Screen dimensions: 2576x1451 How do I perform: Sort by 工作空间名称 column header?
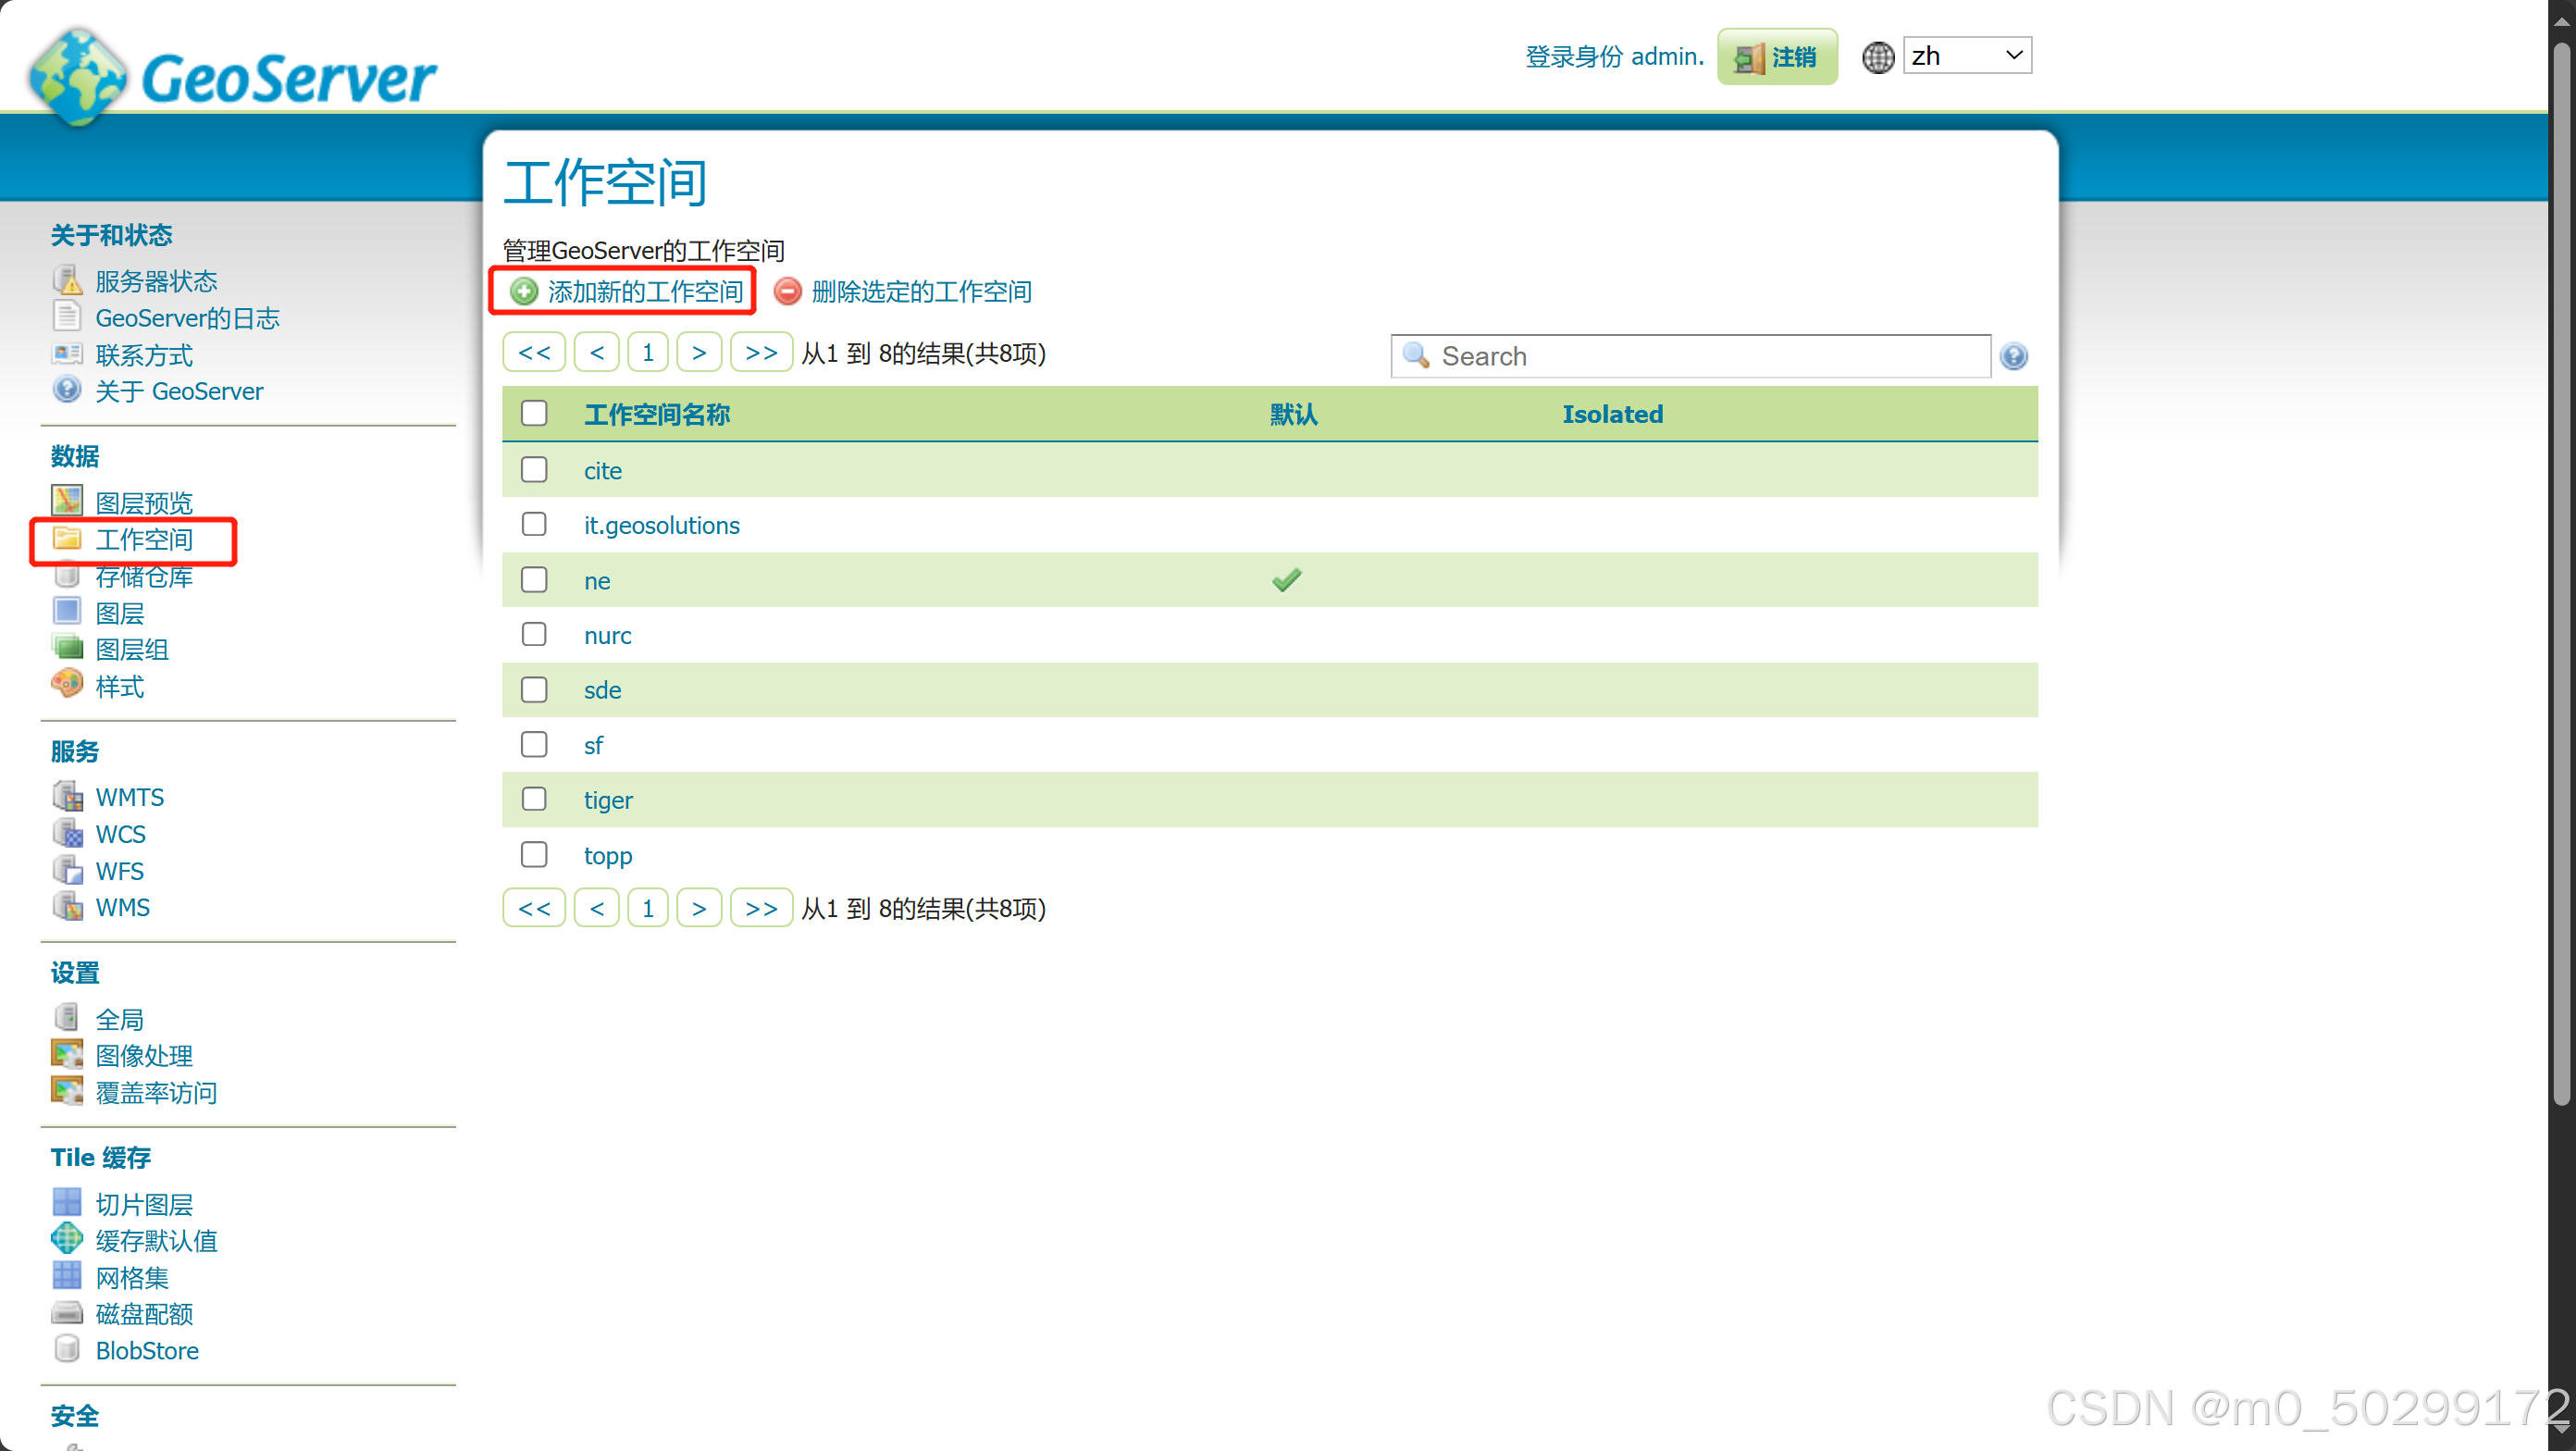click(x=657, y=414)
